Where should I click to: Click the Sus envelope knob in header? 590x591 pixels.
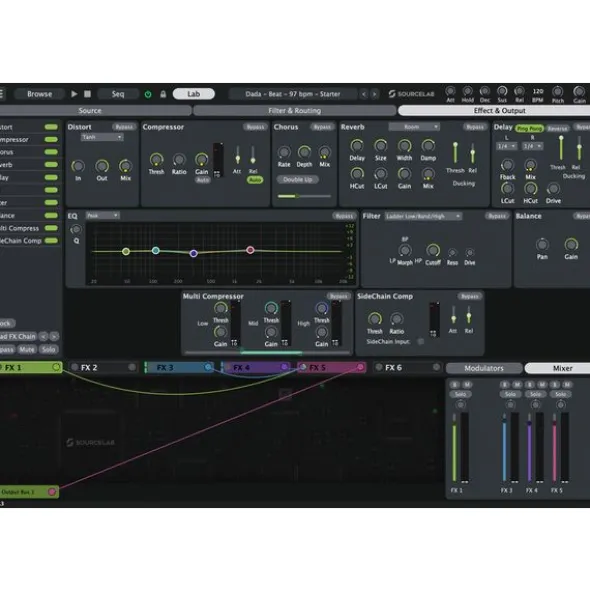(502, 91)
